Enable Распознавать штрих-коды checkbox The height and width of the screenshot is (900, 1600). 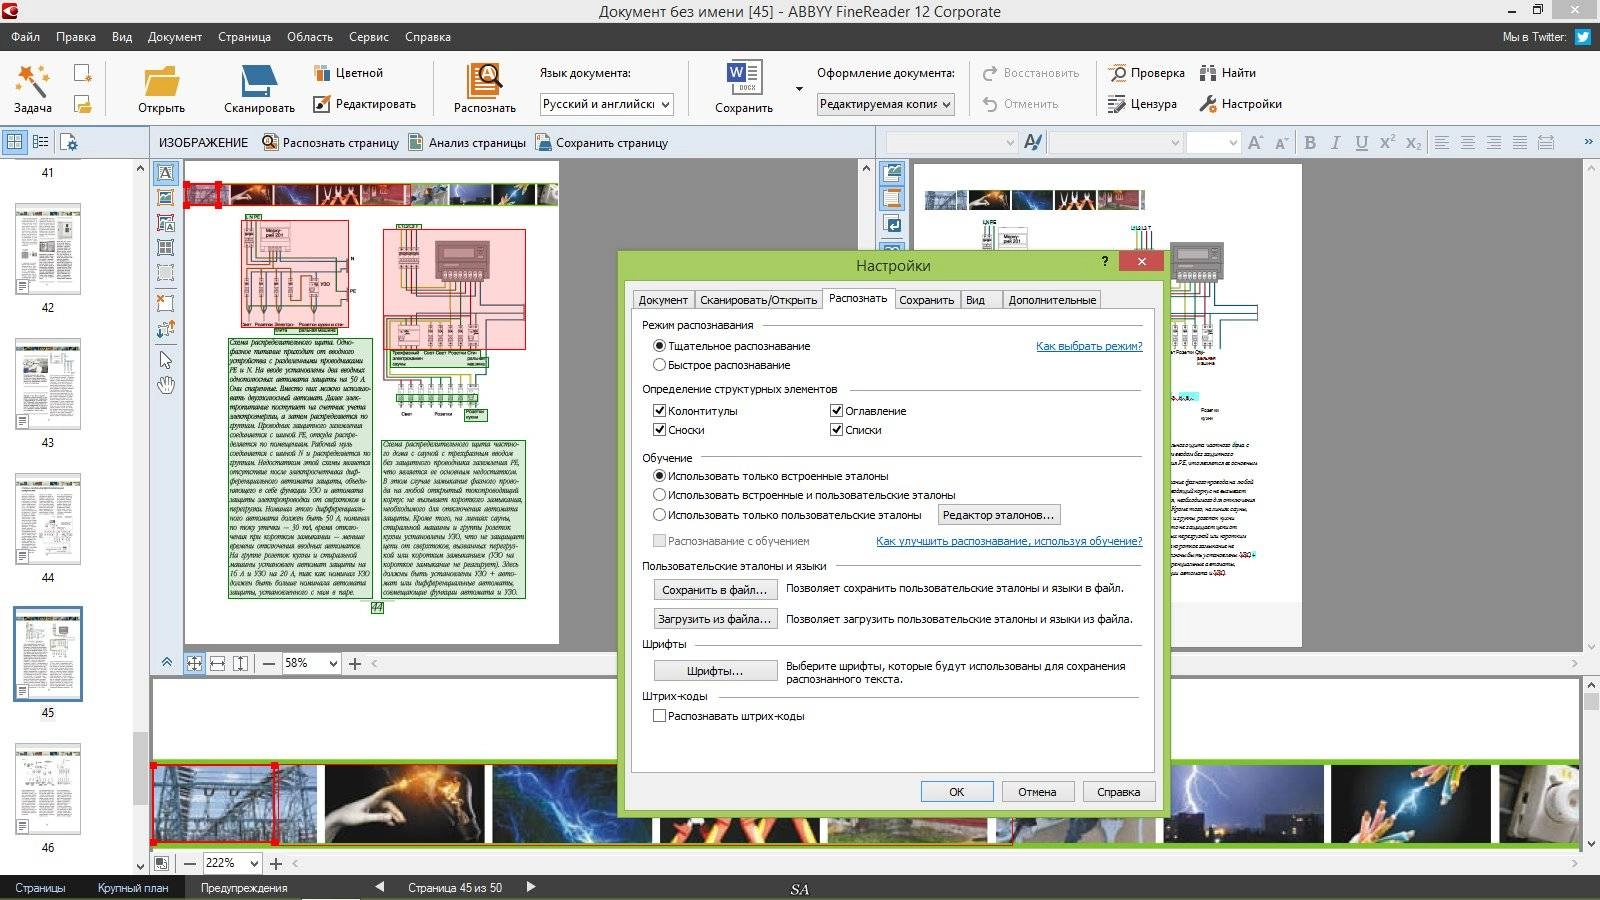click(x=659, y=716)
